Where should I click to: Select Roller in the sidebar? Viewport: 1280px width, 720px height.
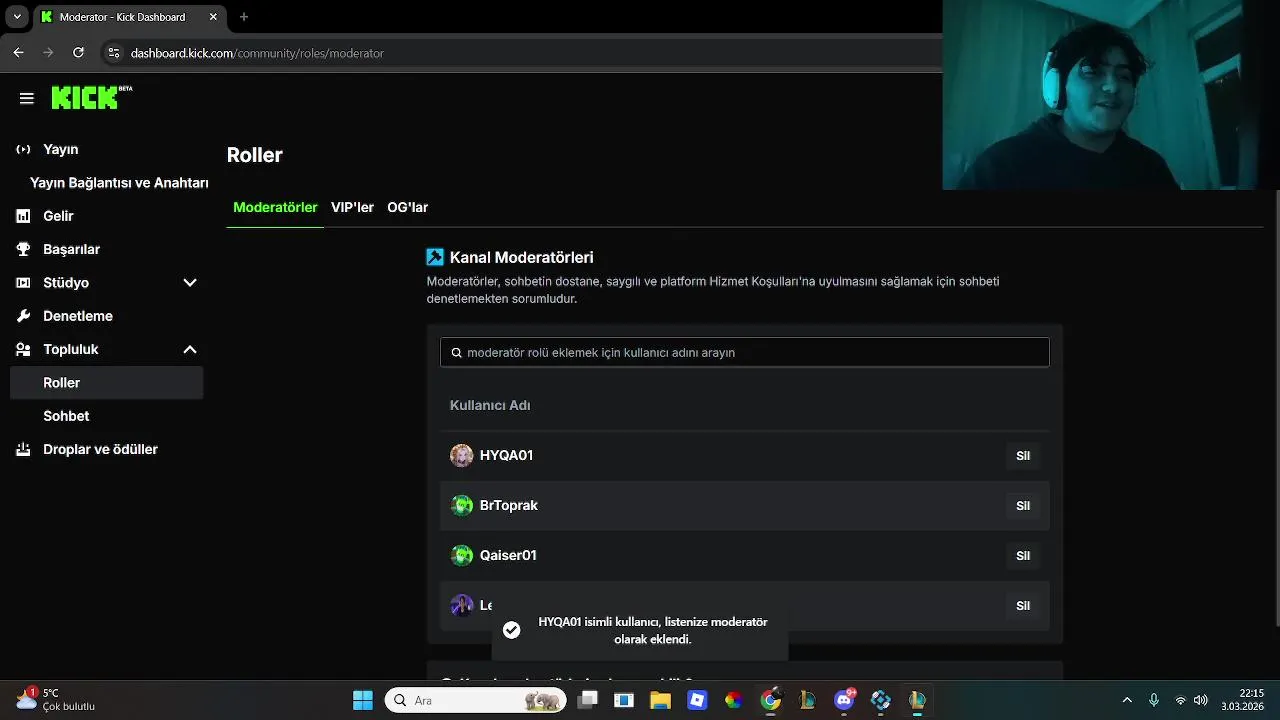tap(106, 383)
